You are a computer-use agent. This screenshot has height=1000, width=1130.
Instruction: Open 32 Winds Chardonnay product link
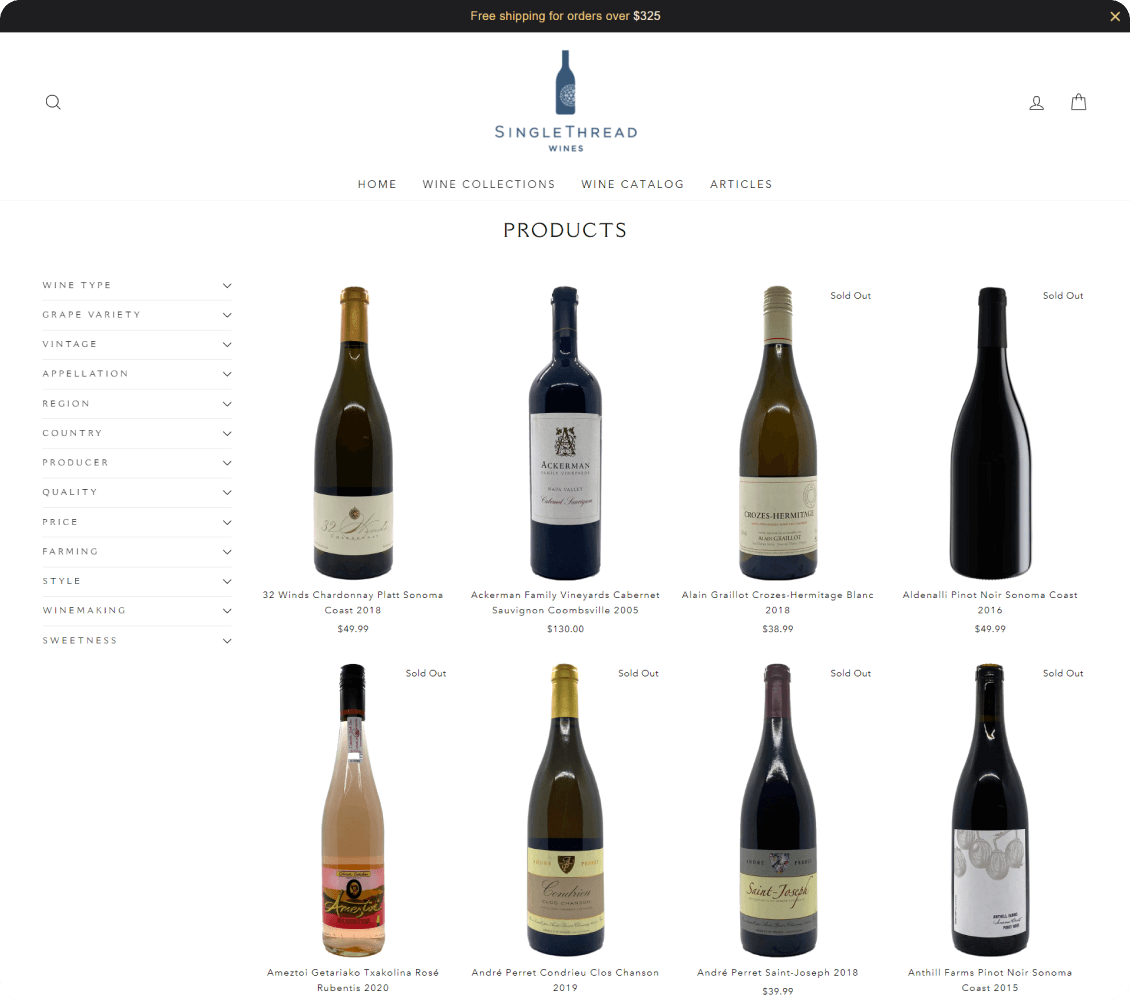[x=352, y=602]
